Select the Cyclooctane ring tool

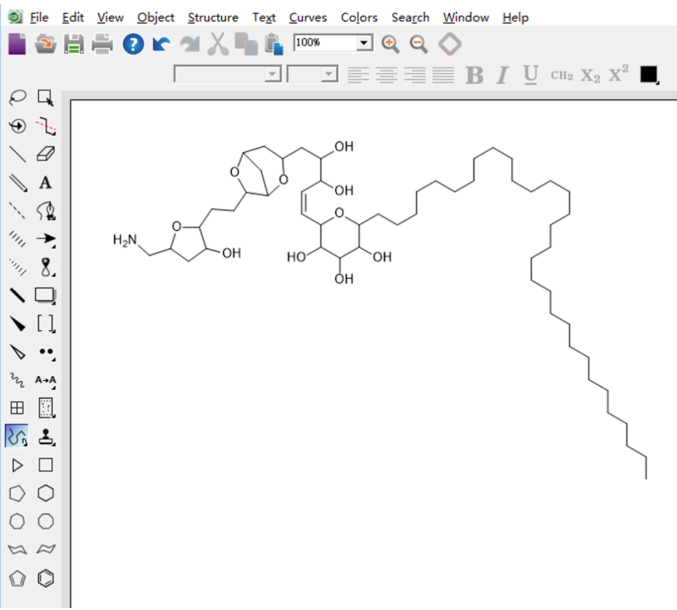[46, 522]
